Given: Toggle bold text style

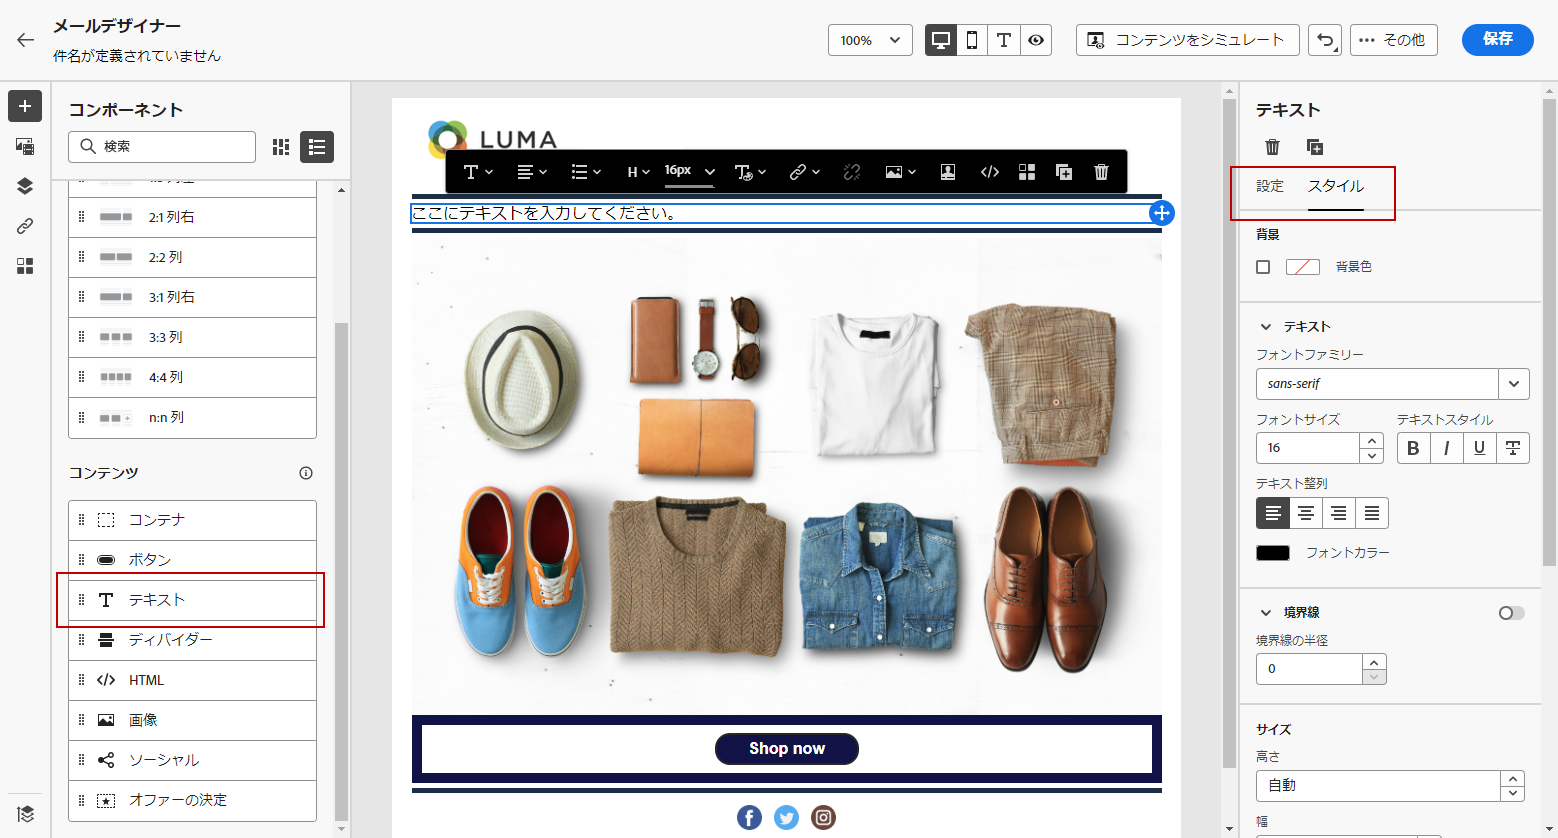Looking at the screenshot, I should tap(1413, 448).
